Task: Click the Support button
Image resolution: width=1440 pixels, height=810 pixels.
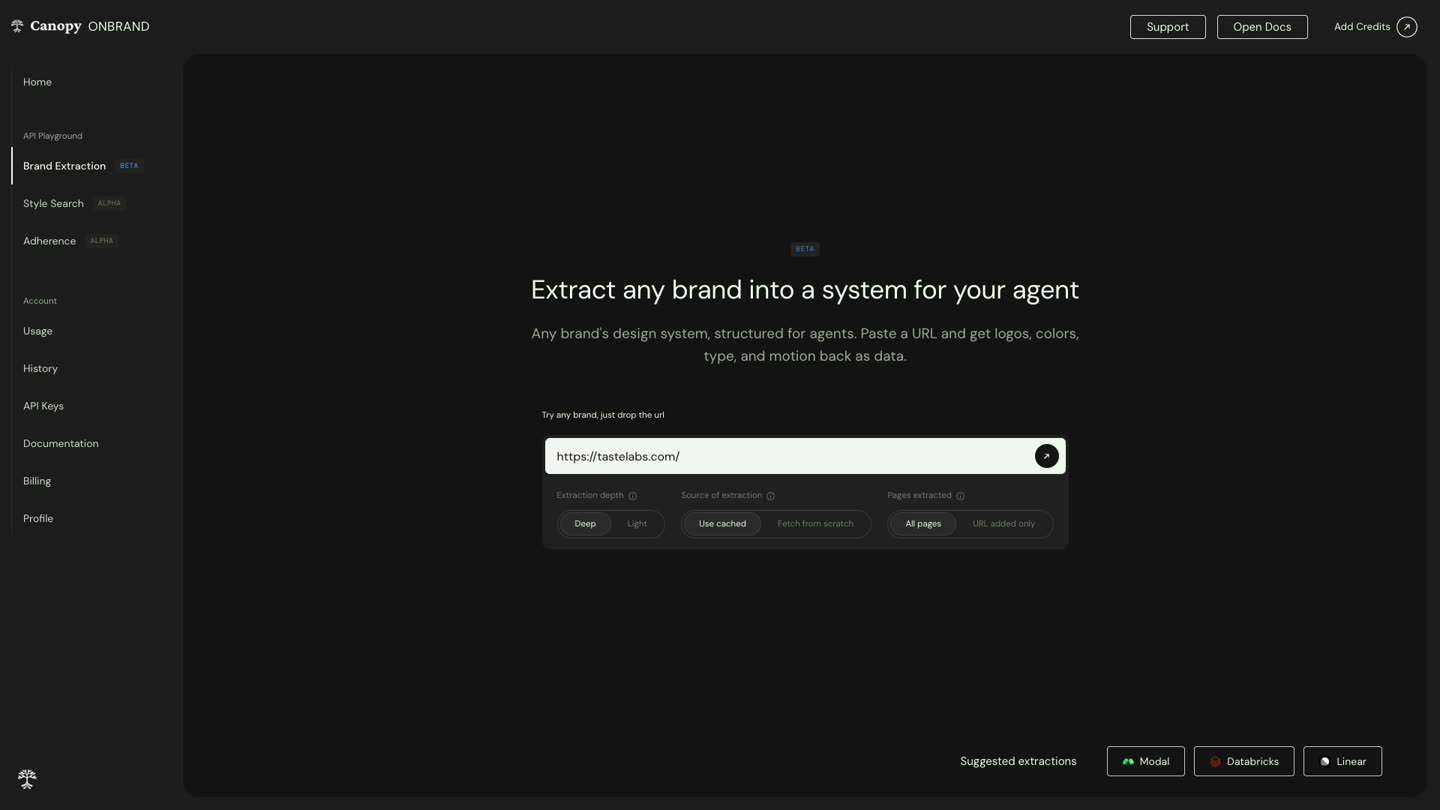Action: pos(1167,27)
